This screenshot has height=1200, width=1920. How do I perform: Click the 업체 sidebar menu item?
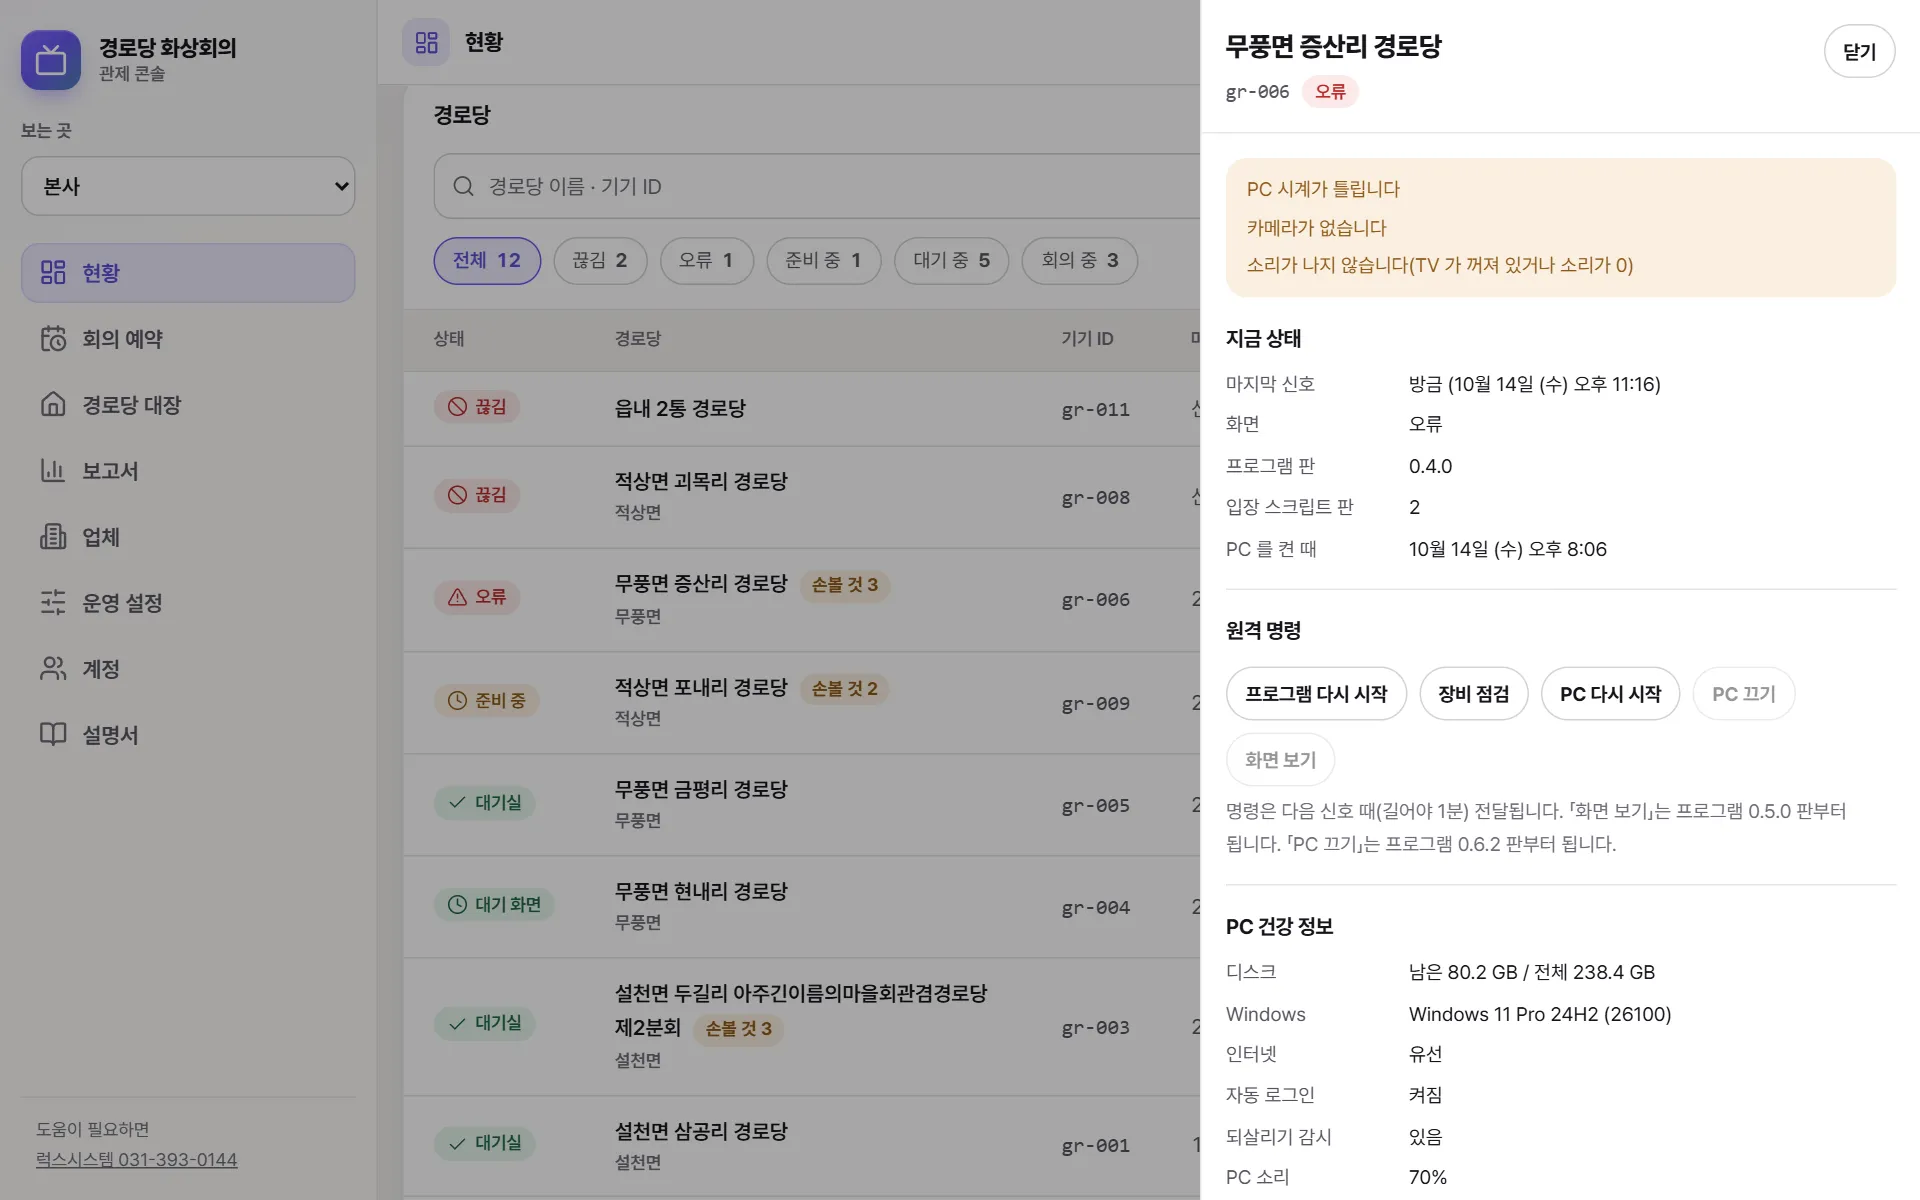188,536
